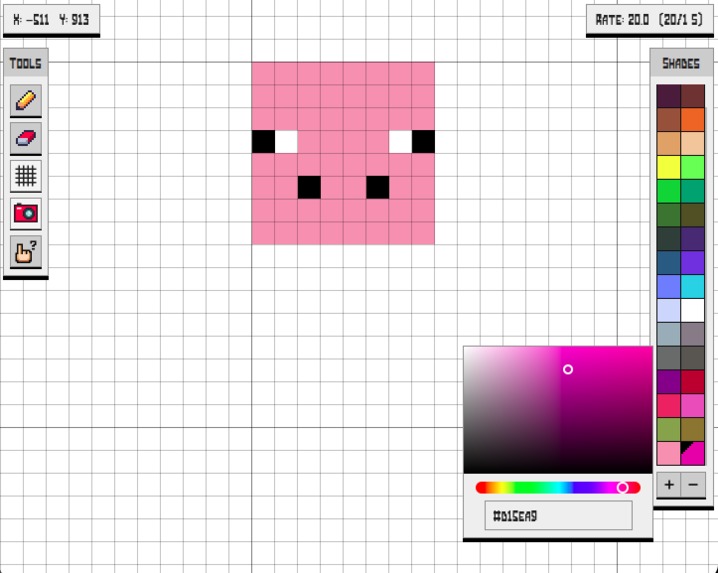Open the pointing hand help tool
Viewport: 718px width, 573px height.
26,251
